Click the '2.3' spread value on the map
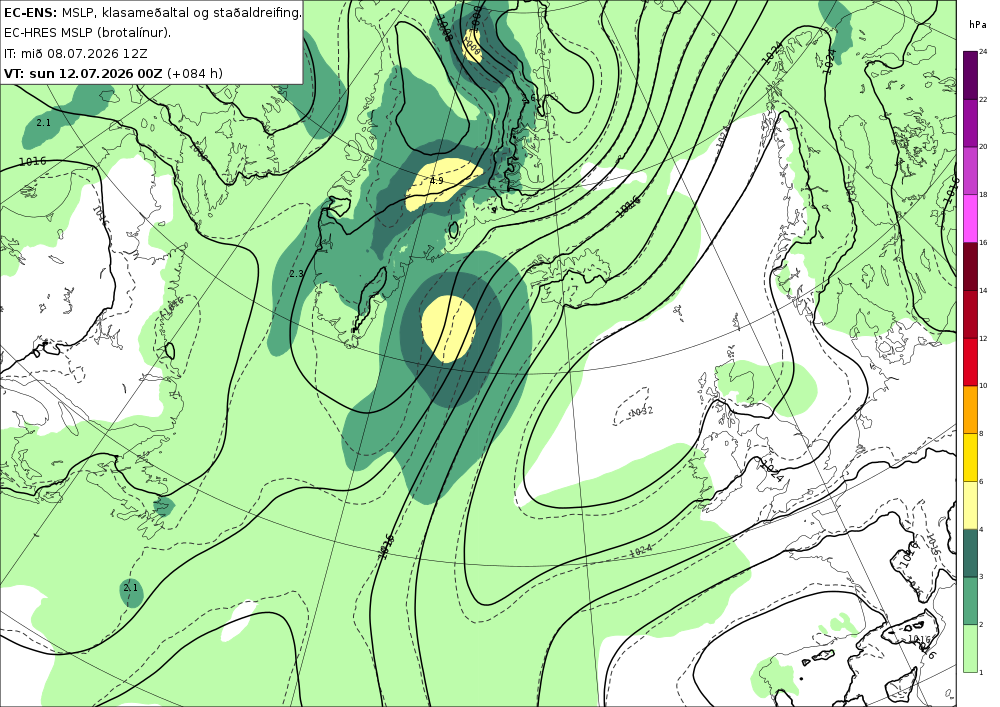 [297, 274]
